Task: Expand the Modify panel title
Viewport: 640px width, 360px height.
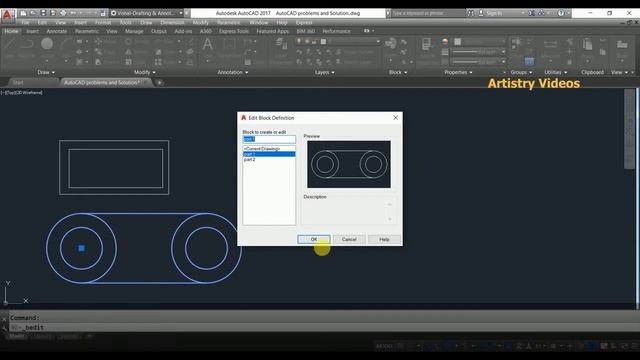Action: [144, 72]
